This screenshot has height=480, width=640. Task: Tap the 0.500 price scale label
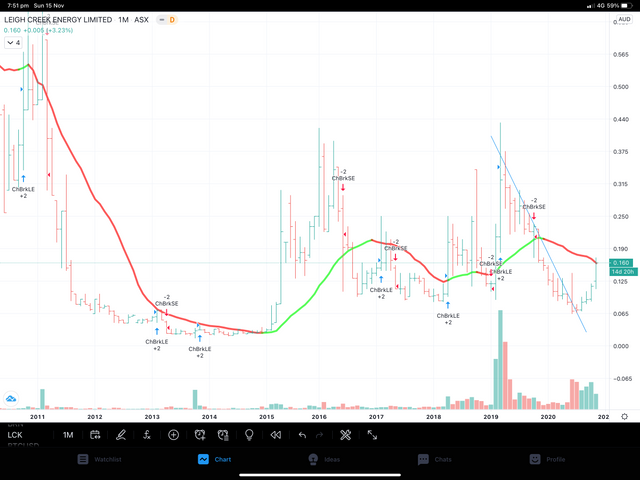pyautogui.click(x=621, y=87)
